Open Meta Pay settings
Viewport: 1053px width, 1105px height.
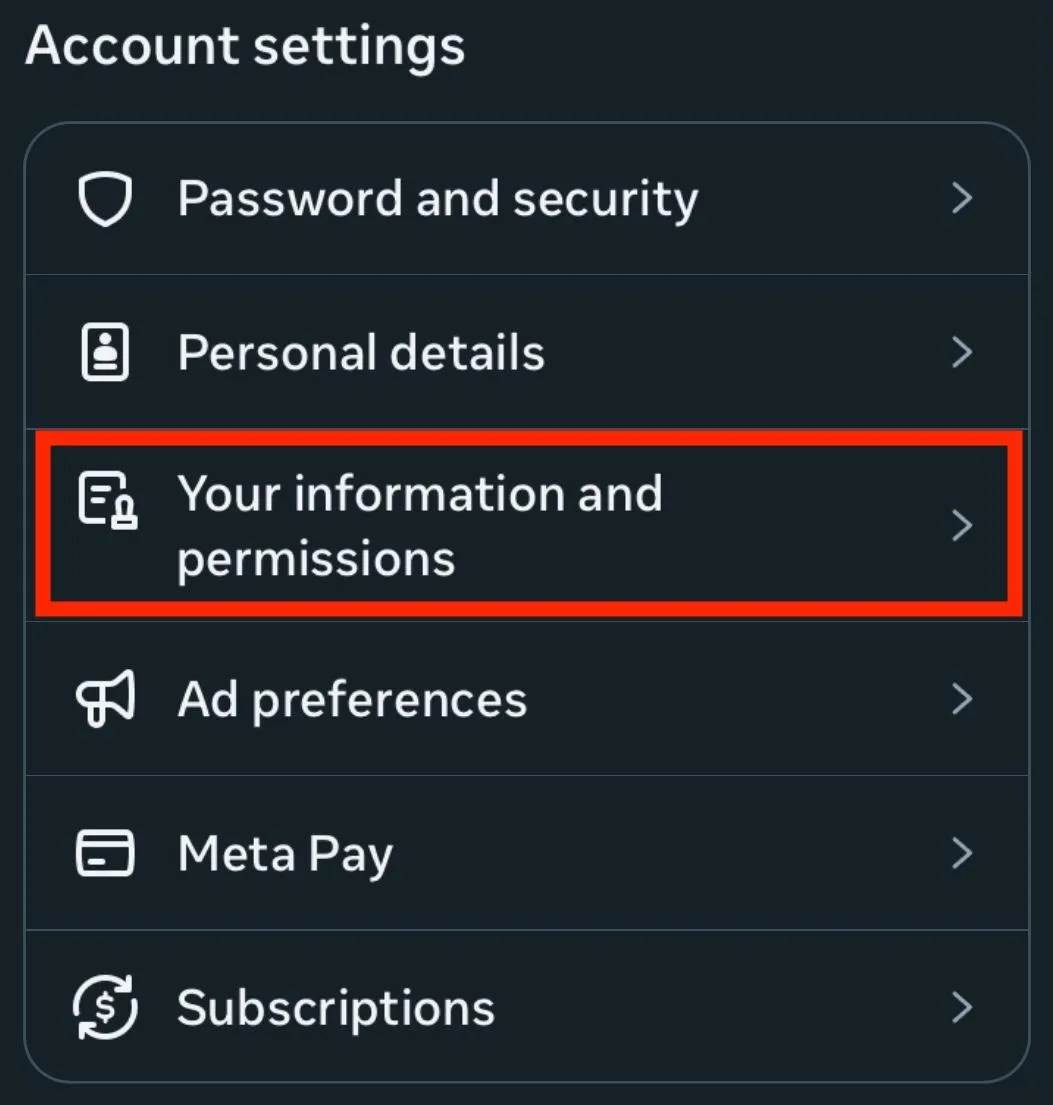click(285, 854)
